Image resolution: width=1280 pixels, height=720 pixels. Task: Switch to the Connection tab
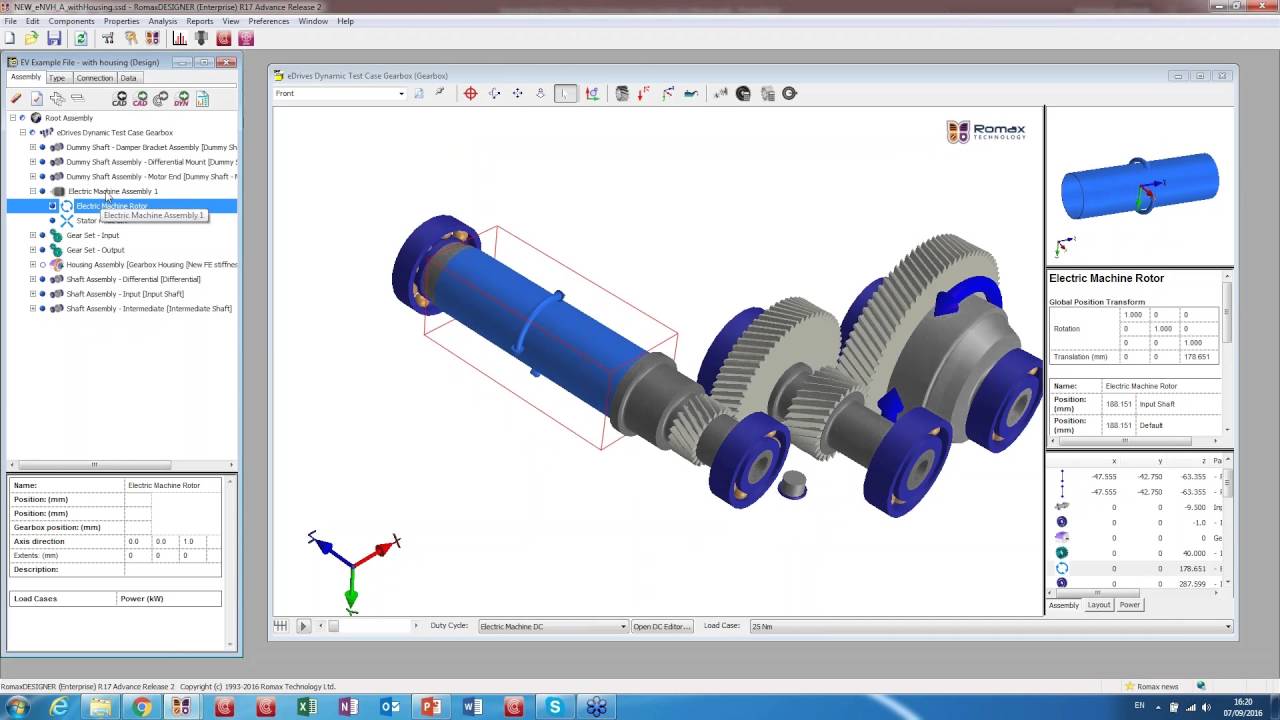tap(95, 78)
